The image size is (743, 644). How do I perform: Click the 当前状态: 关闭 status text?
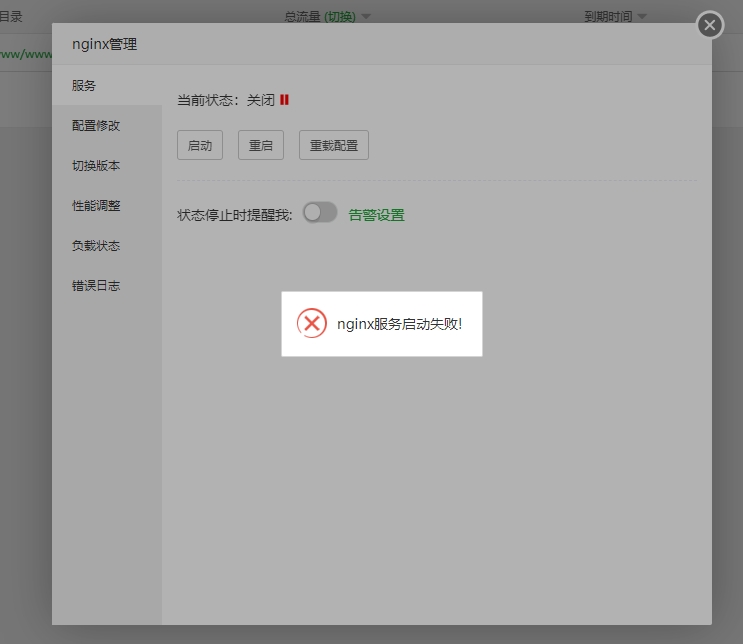226,100
